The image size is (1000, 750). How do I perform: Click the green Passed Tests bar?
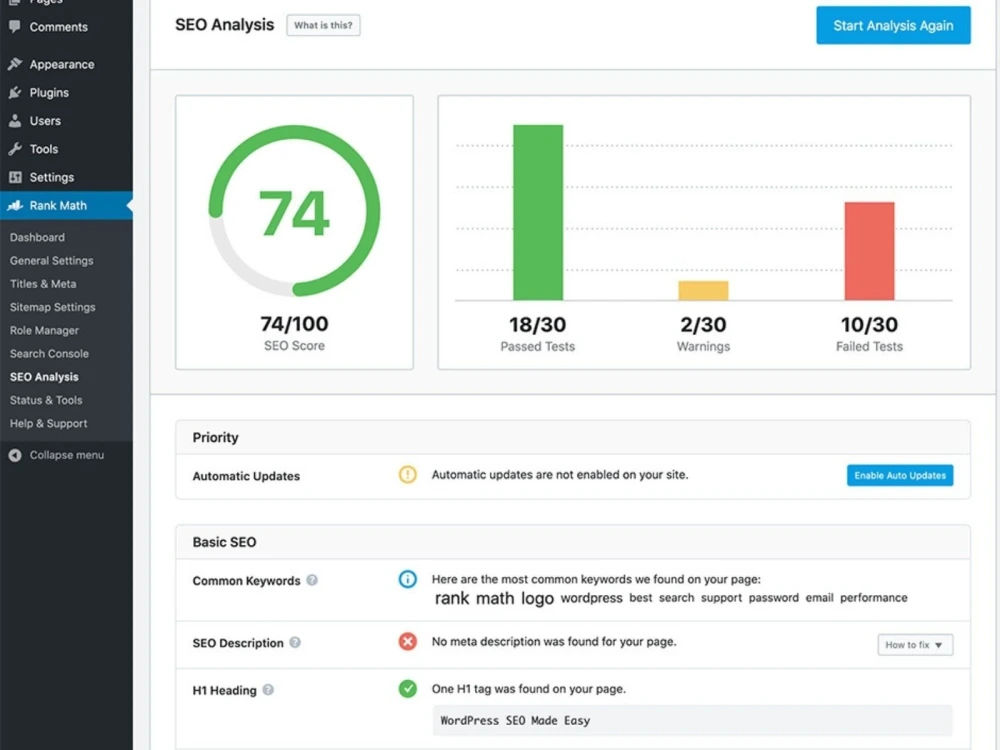[538, 212]
